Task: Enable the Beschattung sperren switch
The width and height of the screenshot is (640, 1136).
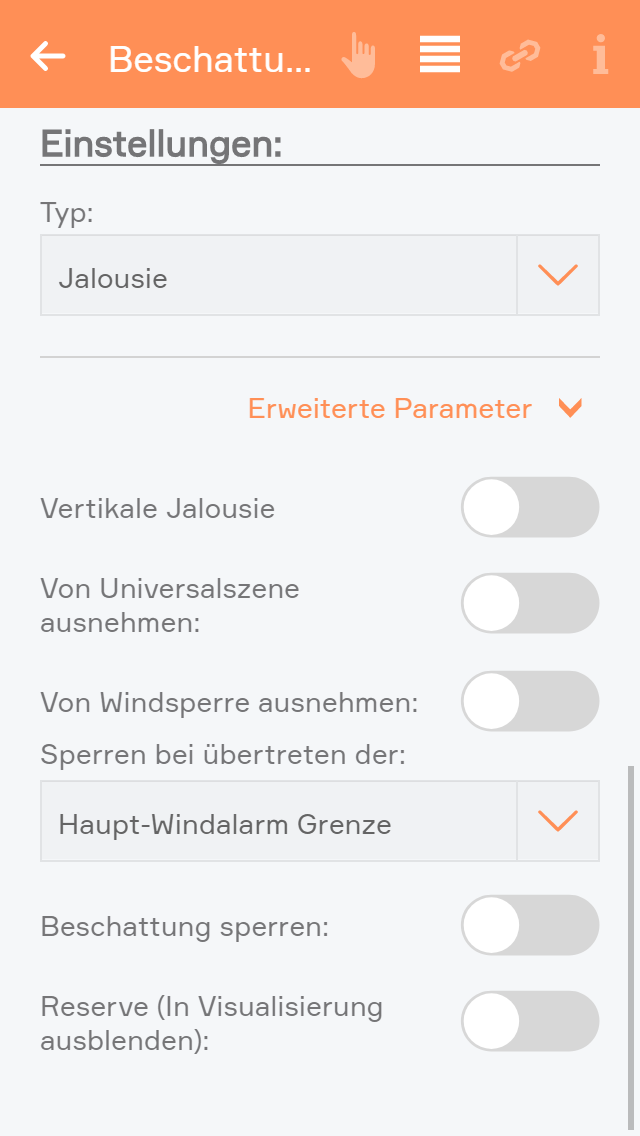Action: [529, 925]
